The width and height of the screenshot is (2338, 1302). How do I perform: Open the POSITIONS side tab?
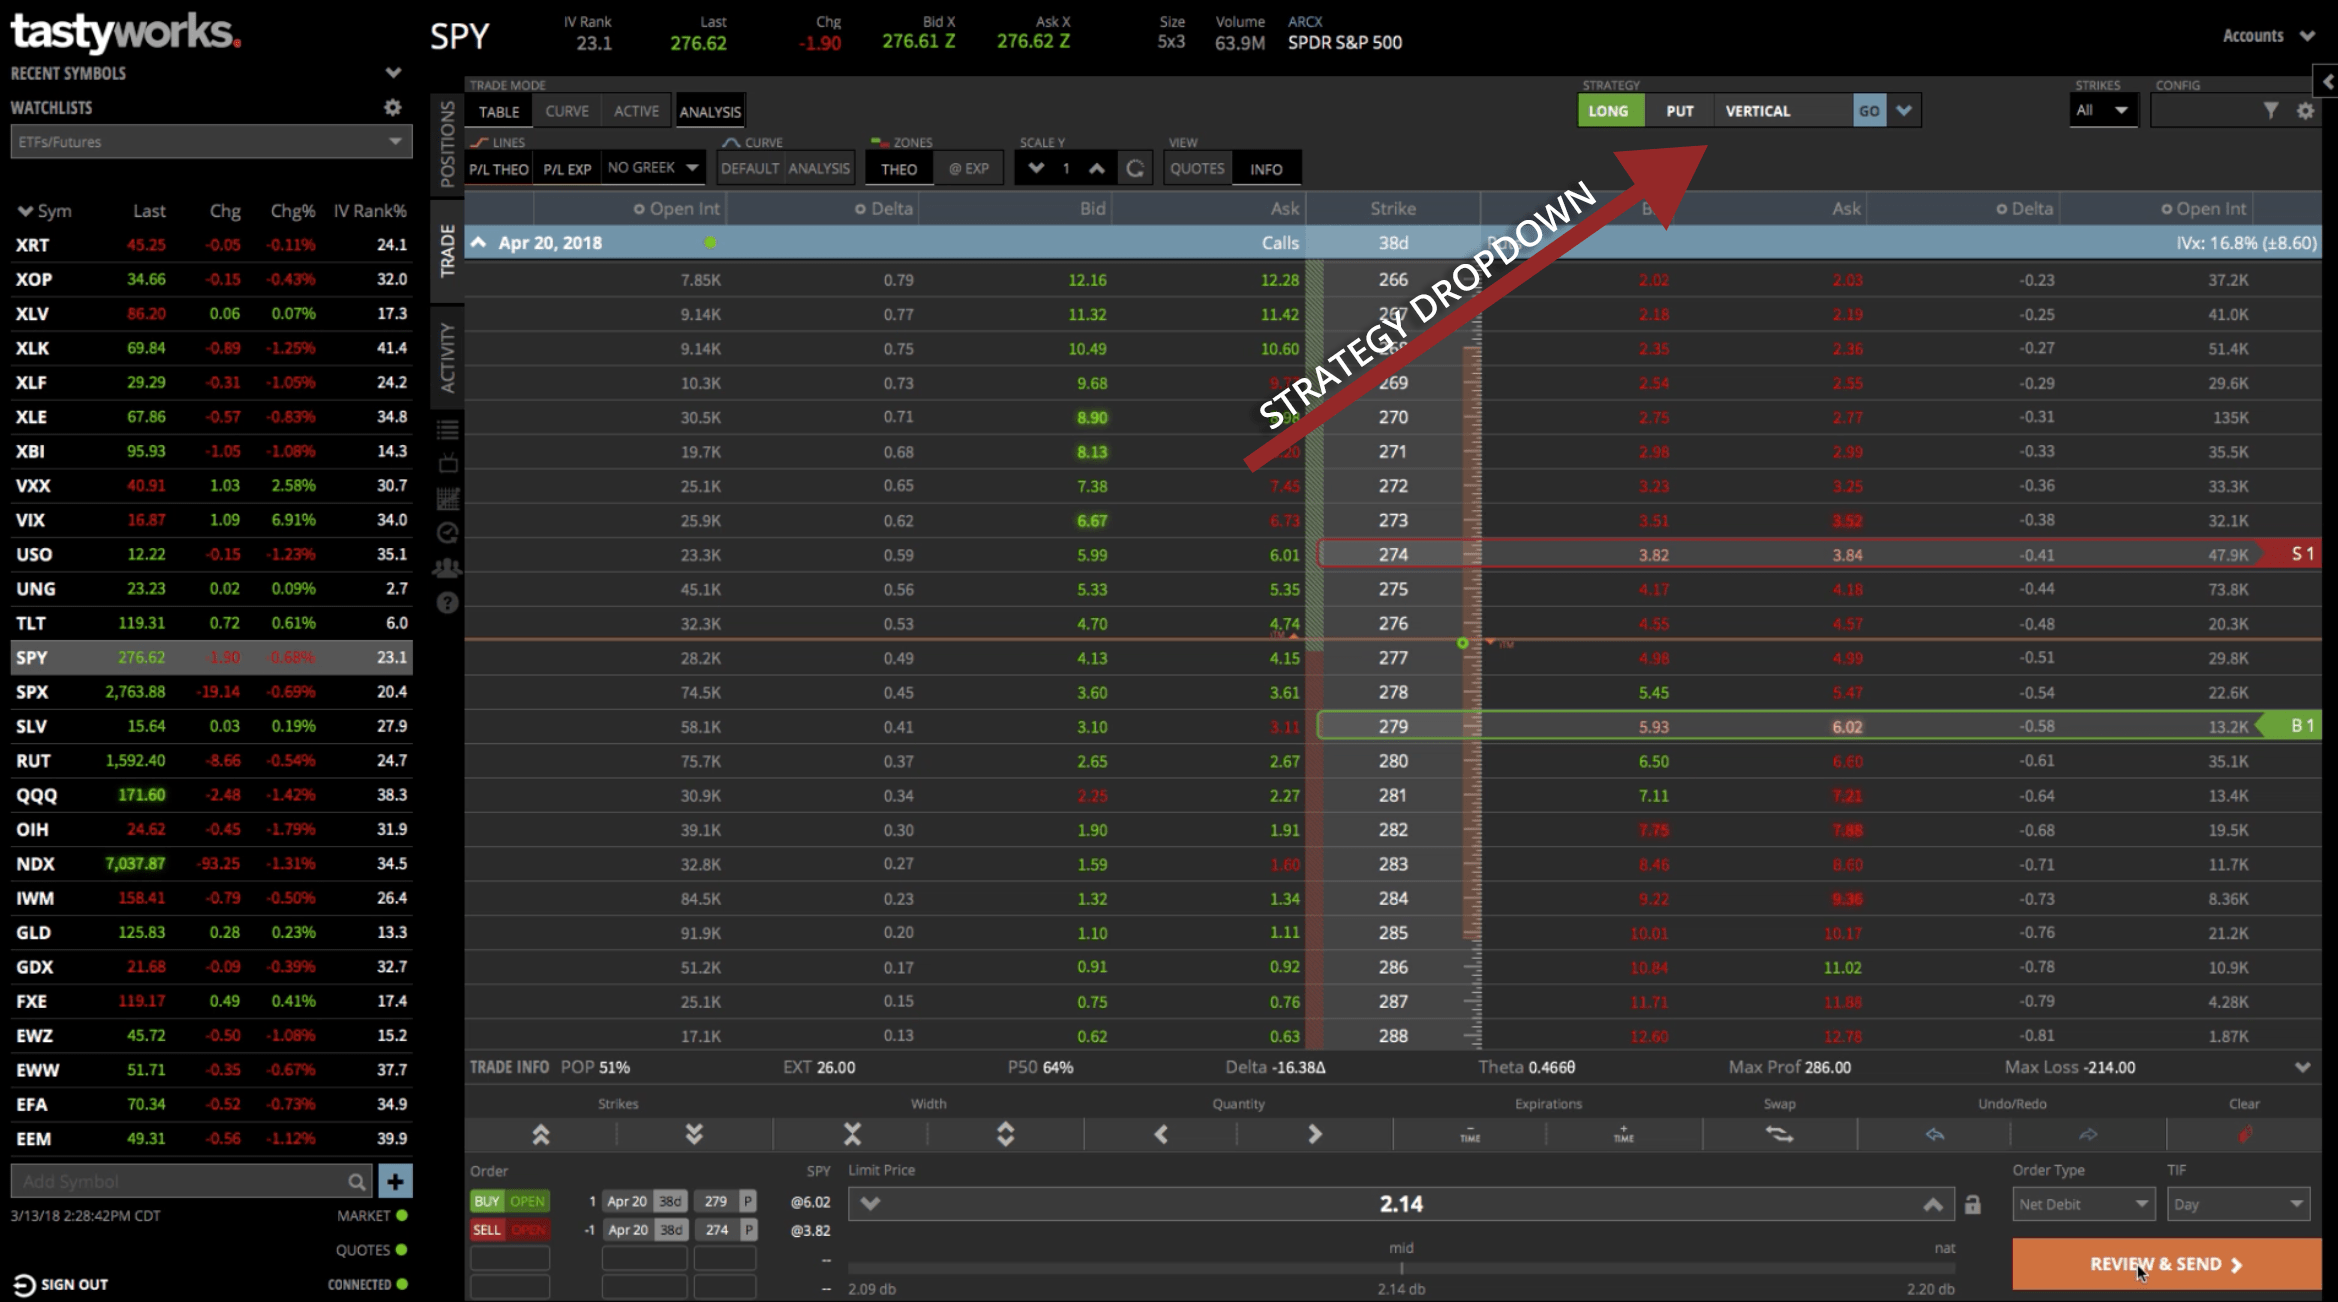click(x=447, y=144)
